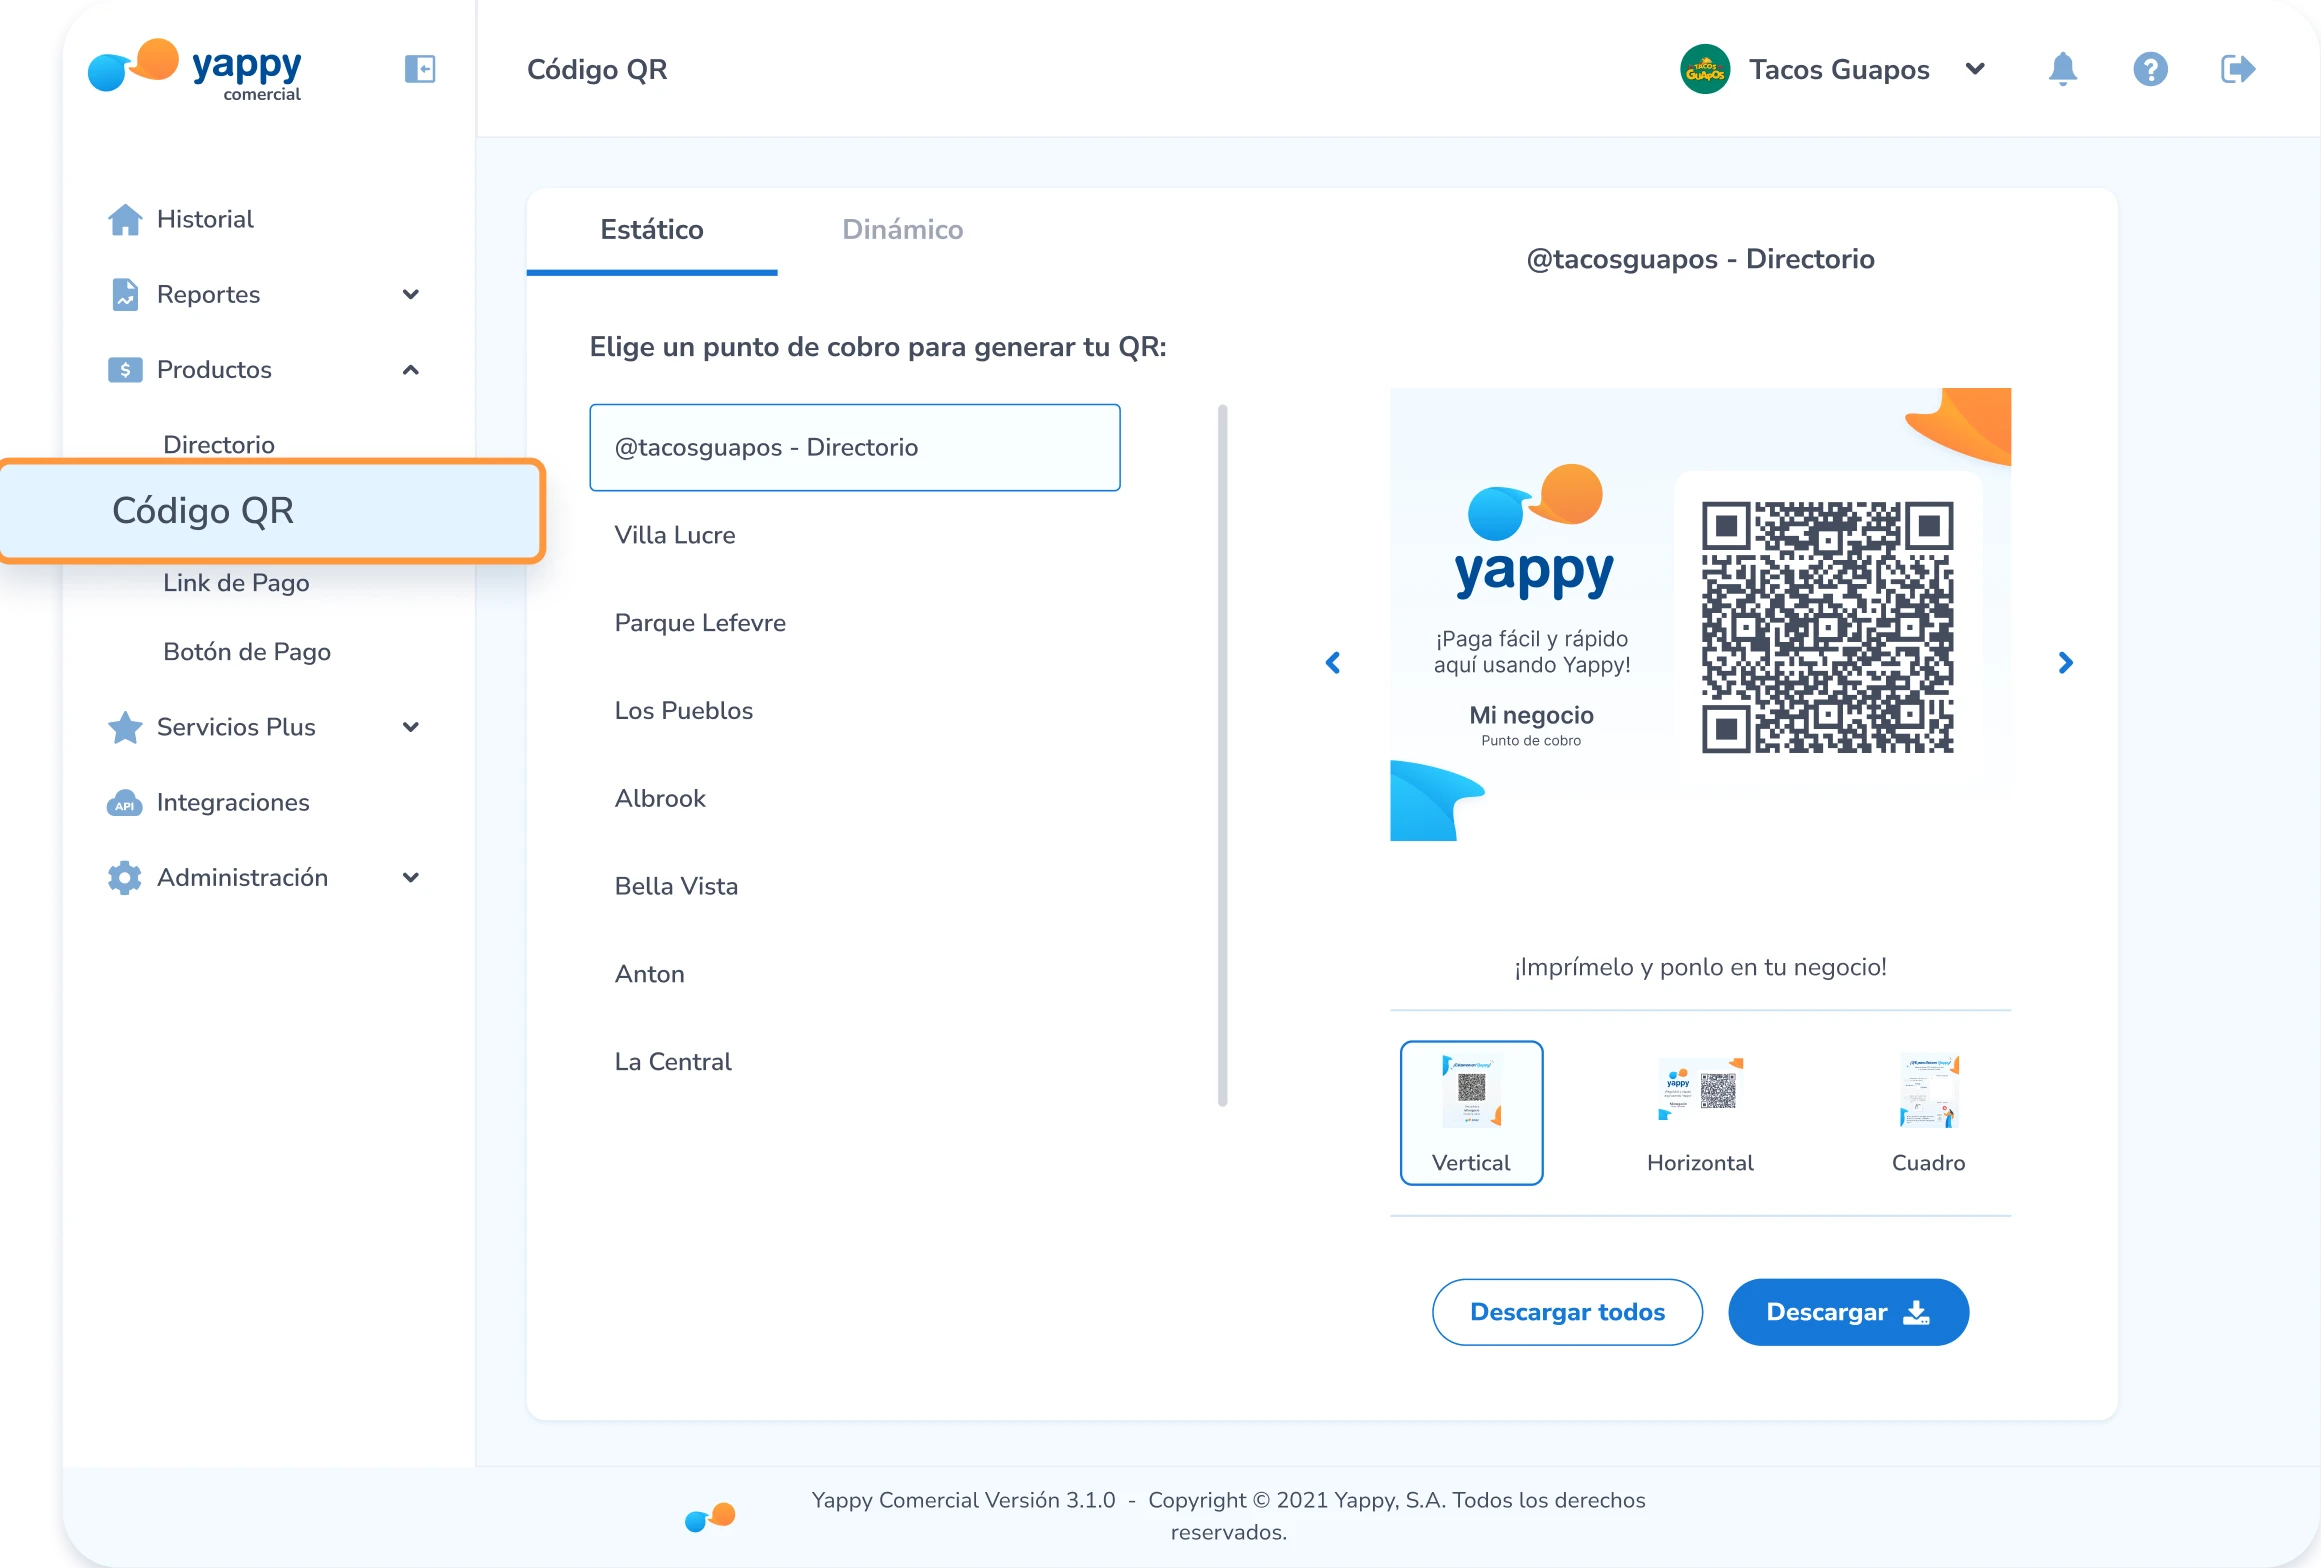Click the Productos dollar icon
This screenshot has width=2321, height=1568.
(x=125, y=370)
